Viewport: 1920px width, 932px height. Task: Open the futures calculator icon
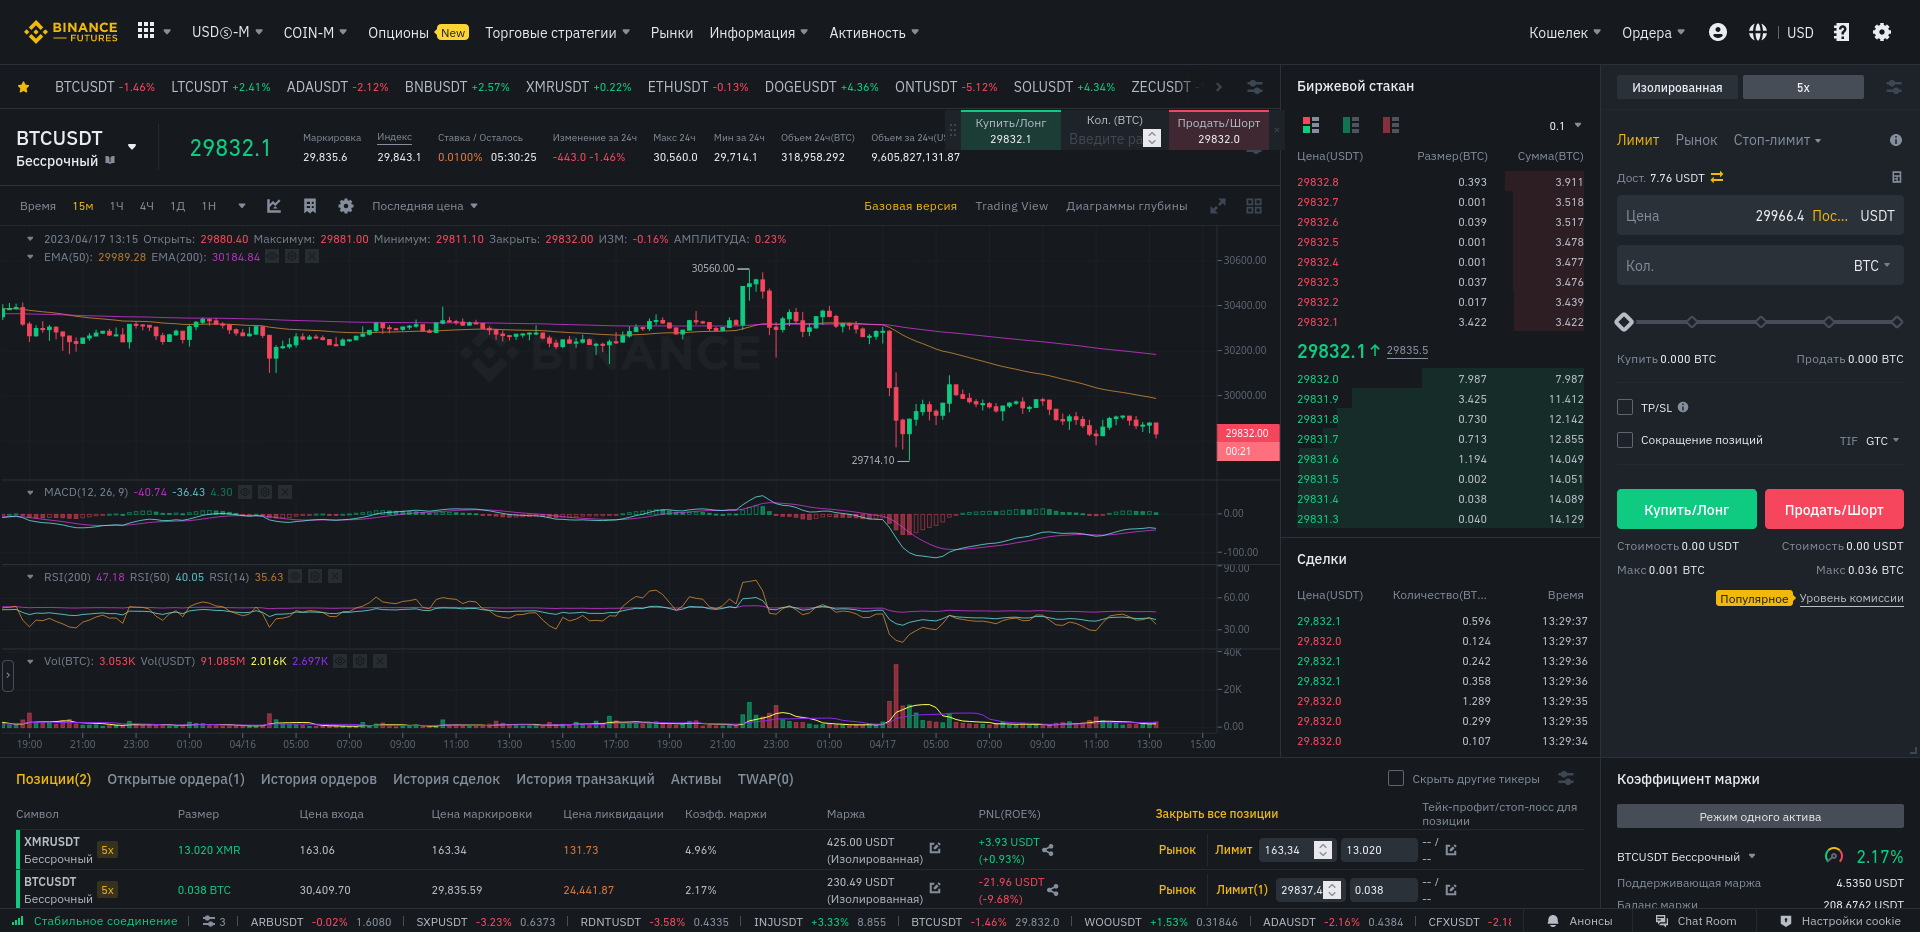(x=1897, y=177)
